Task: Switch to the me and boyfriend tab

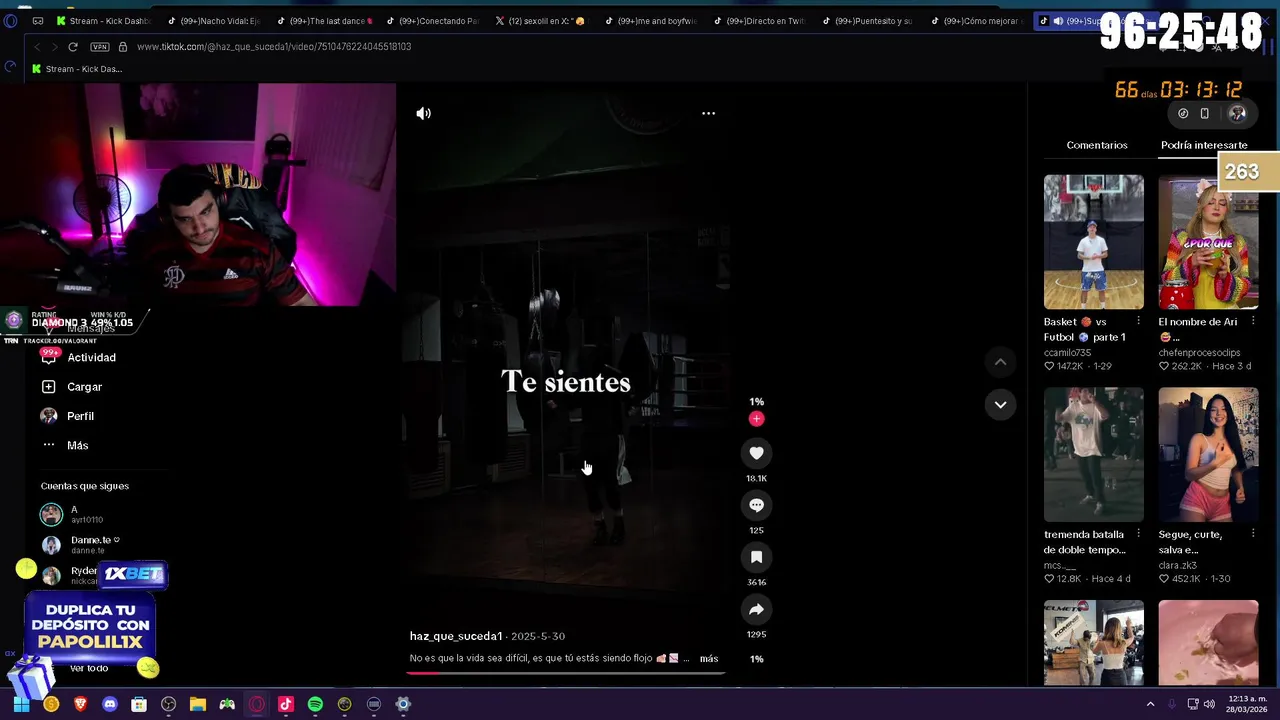Action: coord(650,21)
